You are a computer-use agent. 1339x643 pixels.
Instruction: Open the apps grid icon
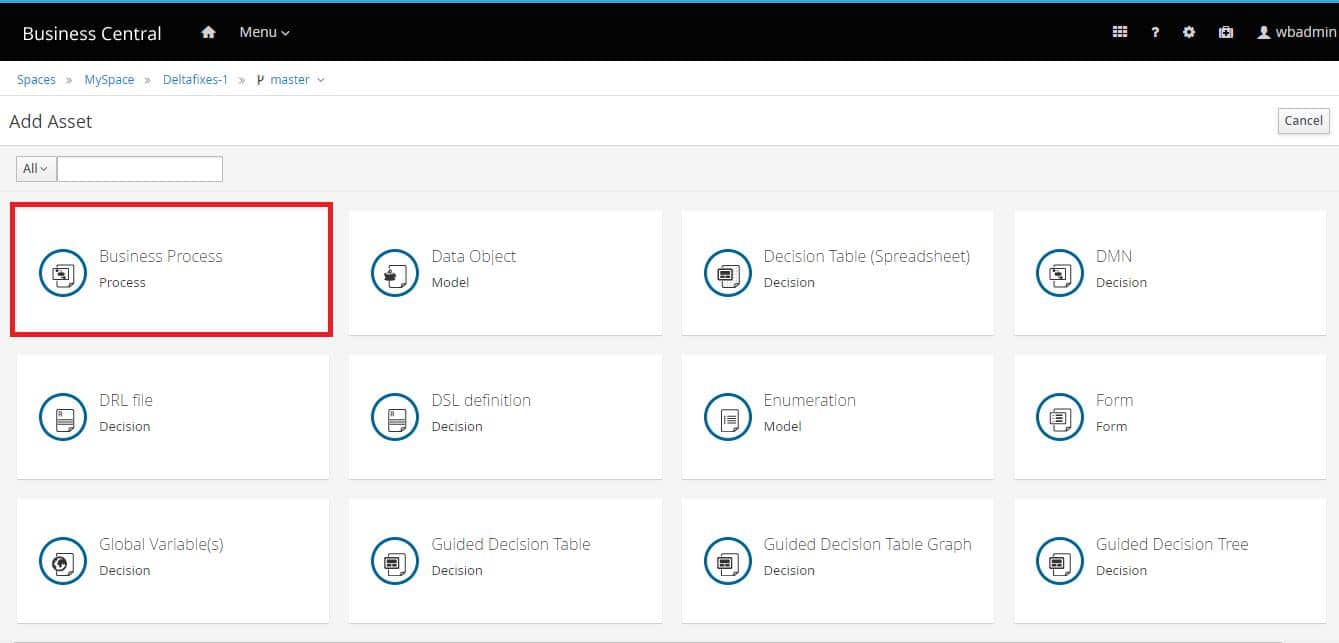click(x=1120, y=32)
